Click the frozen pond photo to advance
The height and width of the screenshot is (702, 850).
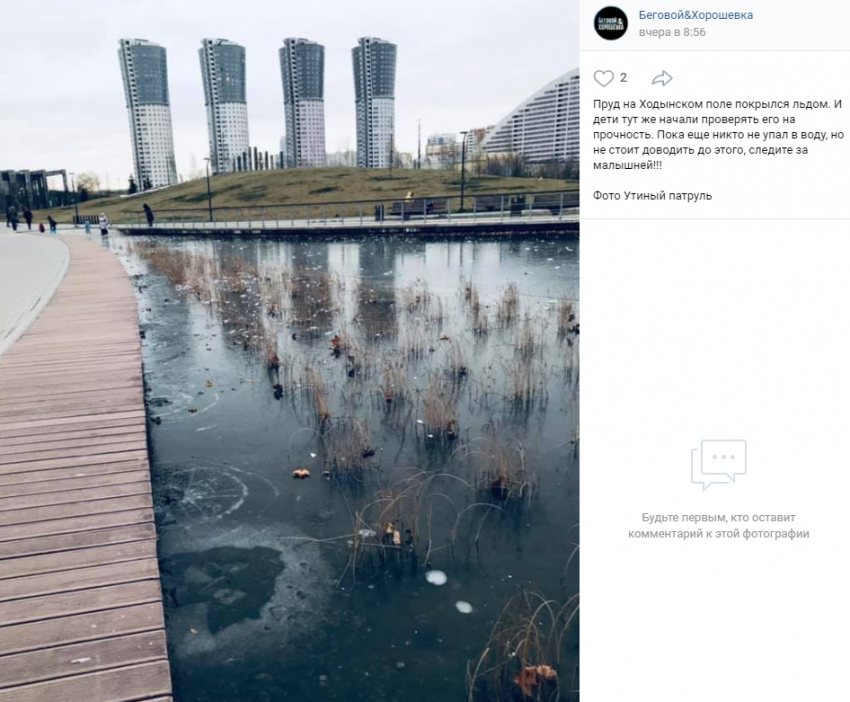[289, 351]
